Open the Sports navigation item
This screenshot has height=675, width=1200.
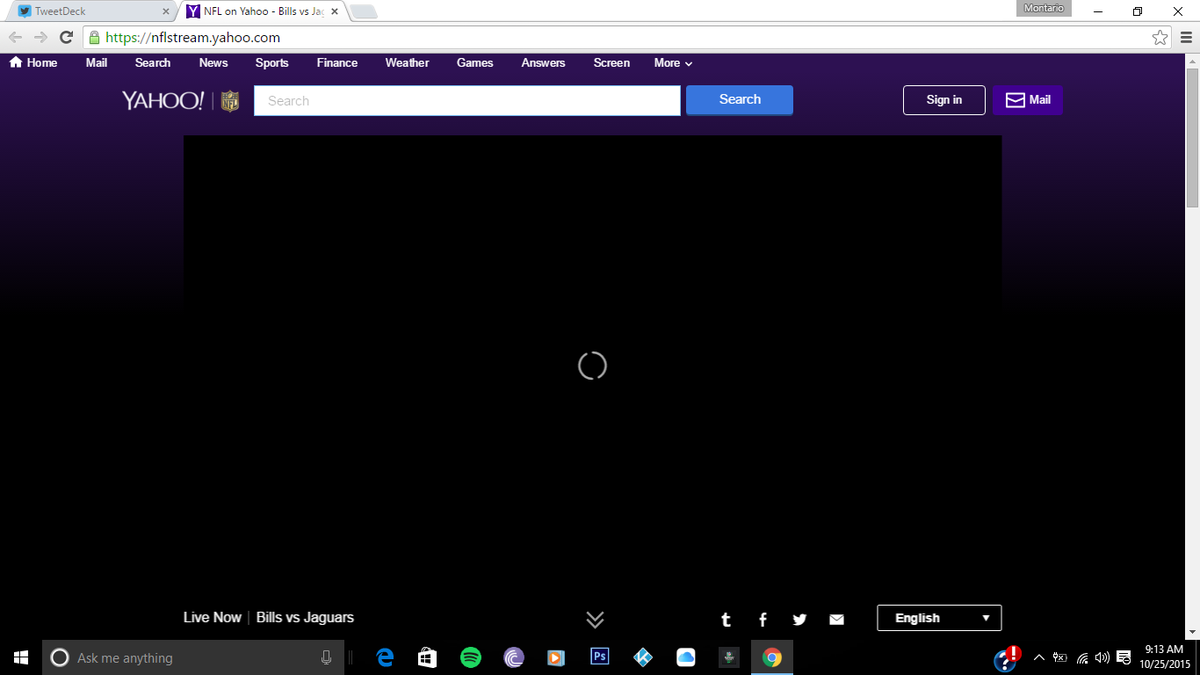(272, 62)
